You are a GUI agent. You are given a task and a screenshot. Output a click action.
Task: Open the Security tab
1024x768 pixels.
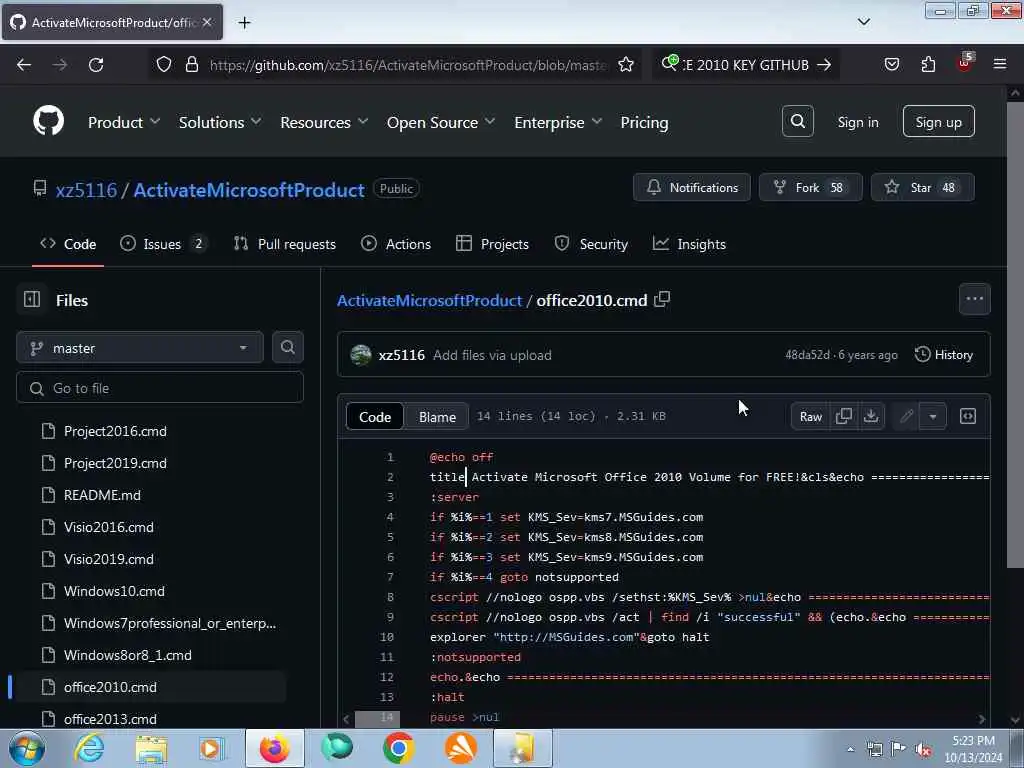591,244
